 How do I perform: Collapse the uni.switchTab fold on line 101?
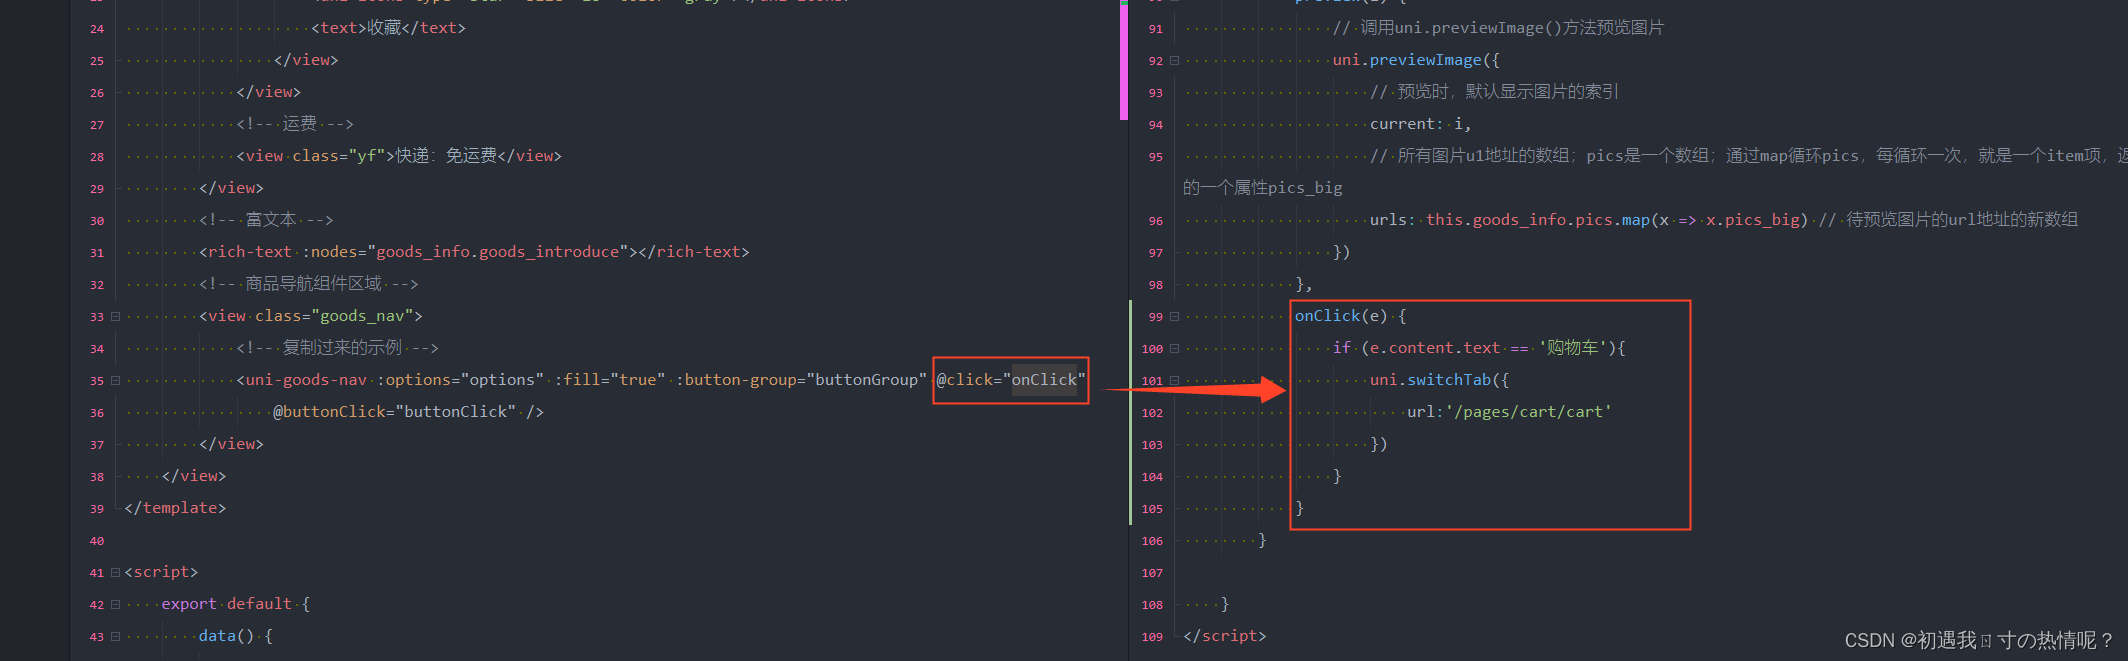1174,381
